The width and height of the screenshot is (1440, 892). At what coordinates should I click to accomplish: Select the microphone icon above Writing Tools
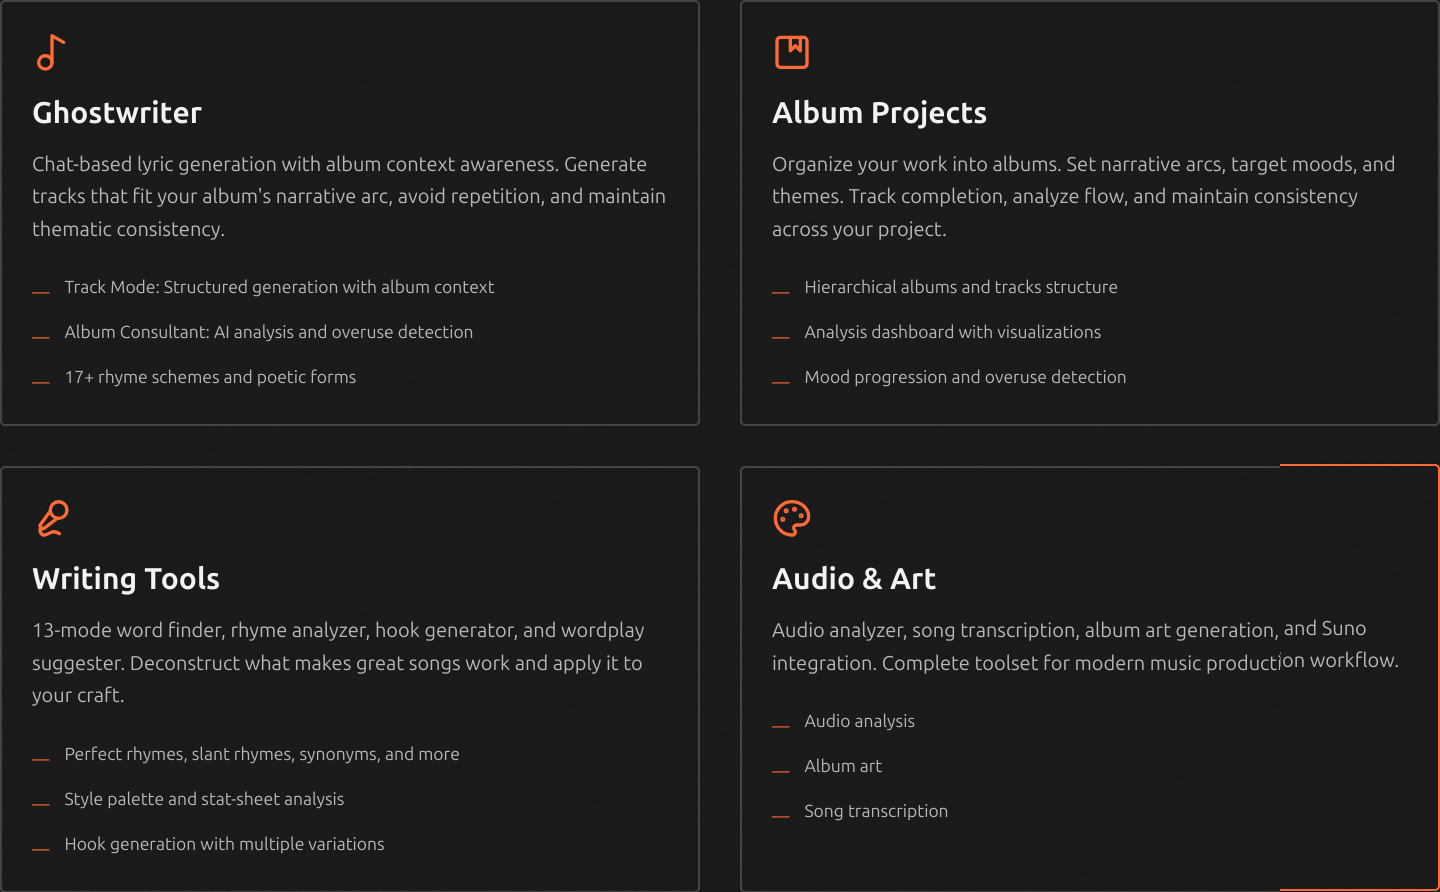(52, 518)
